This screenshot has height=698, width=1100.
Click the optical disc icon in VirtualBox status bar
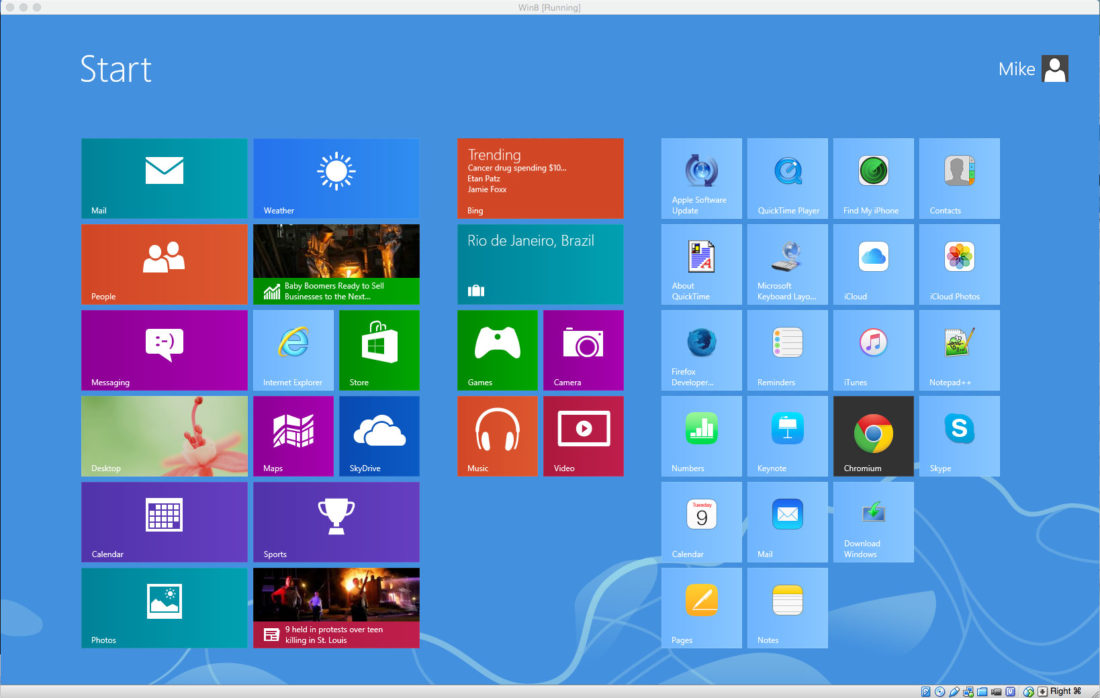939,692
